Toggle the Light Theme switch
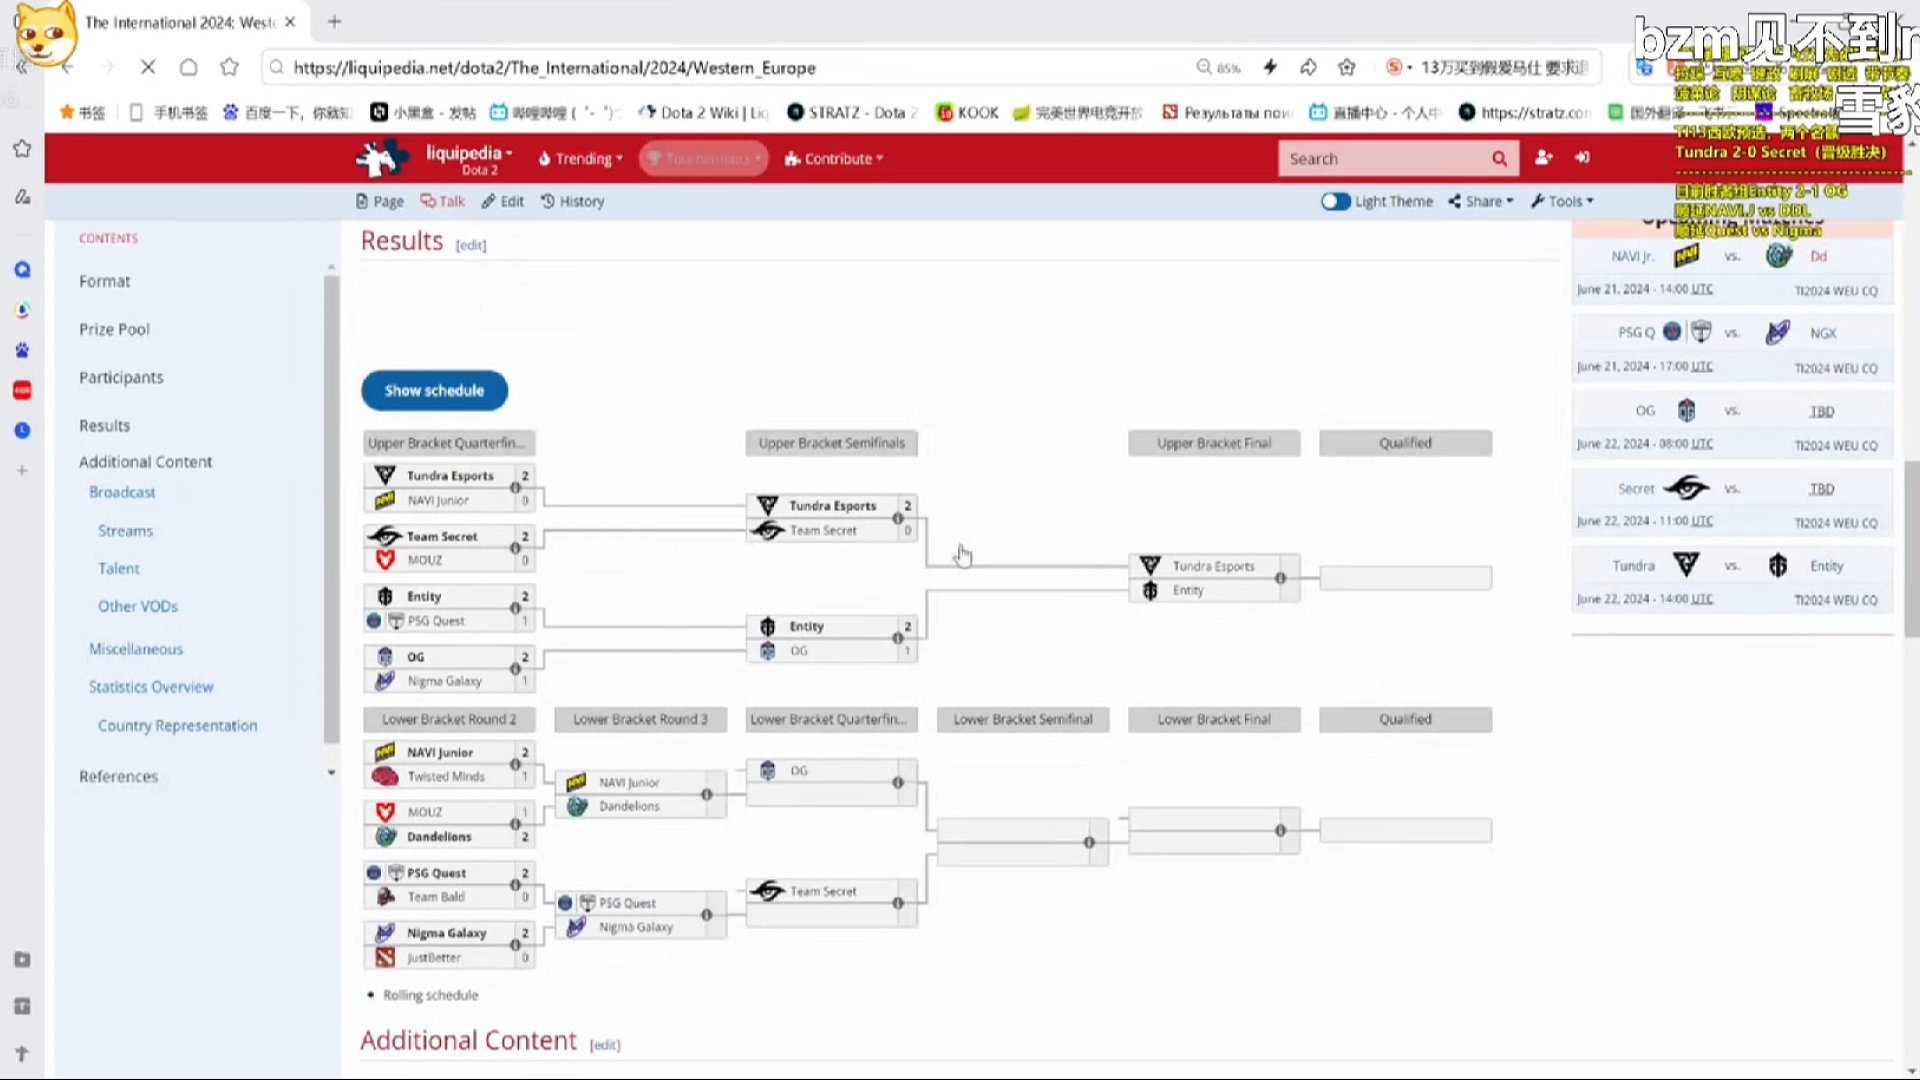1920x1080 pixels. pos(1335,201)
